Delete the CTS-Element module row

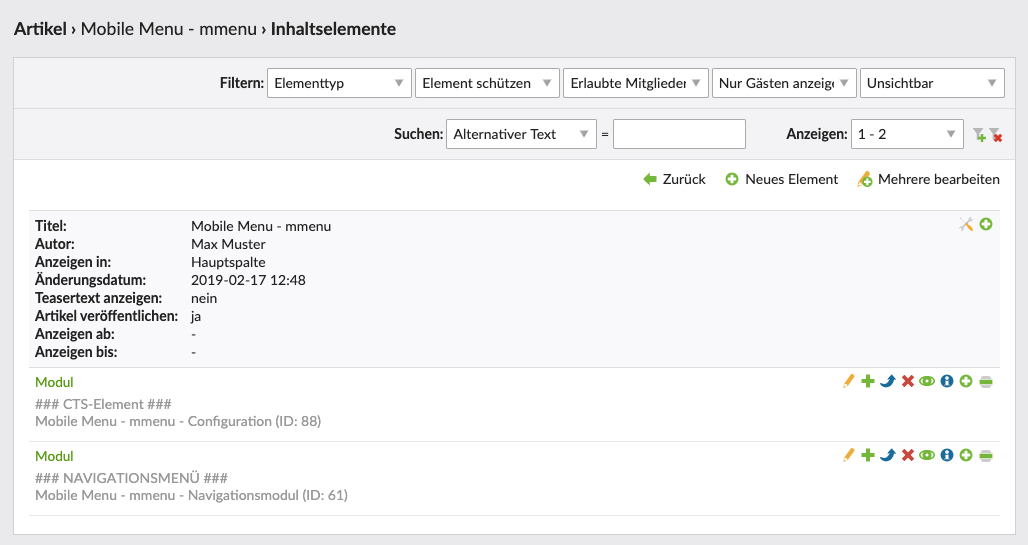pos(907,381)
